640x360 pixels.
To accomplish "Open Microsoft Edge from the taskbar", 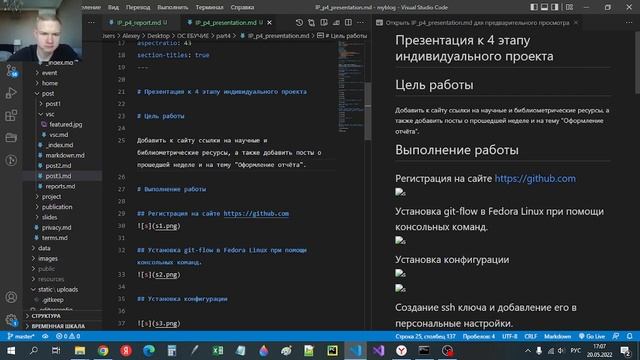I will coord(149,351).
